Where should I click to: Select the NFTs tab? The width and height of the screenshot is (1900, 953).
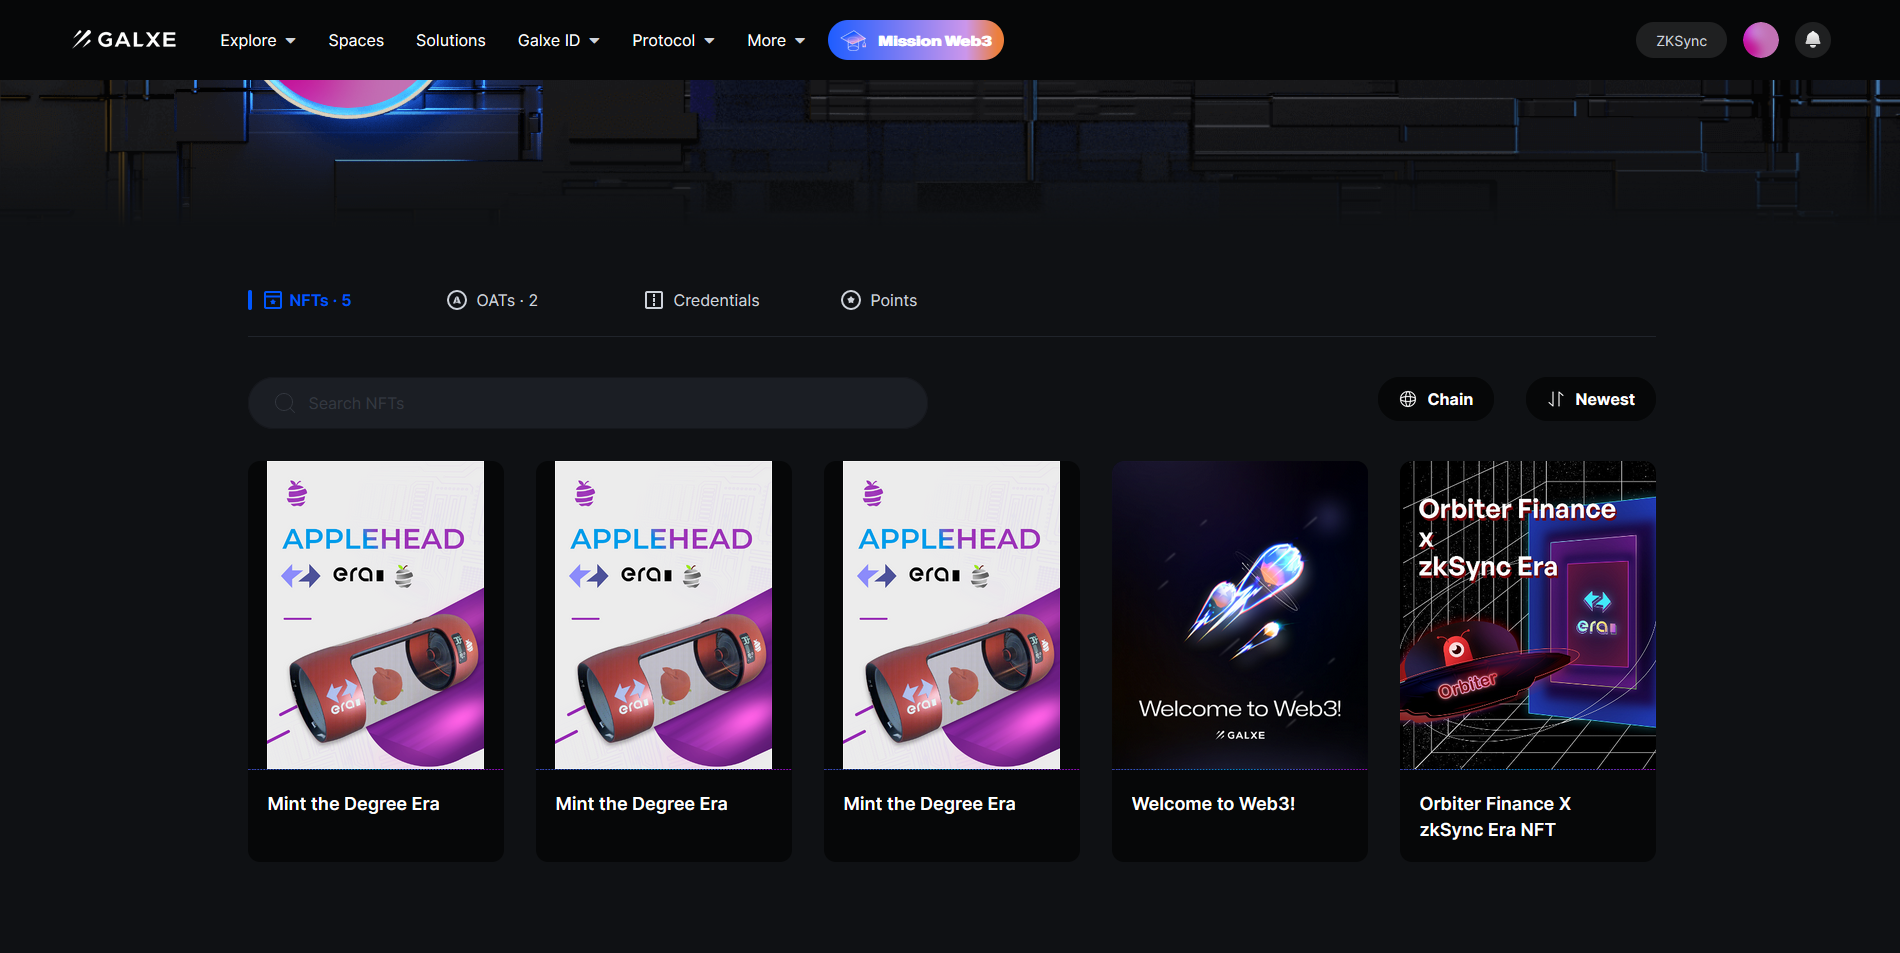pyautogui.click(x=308, y=300)
